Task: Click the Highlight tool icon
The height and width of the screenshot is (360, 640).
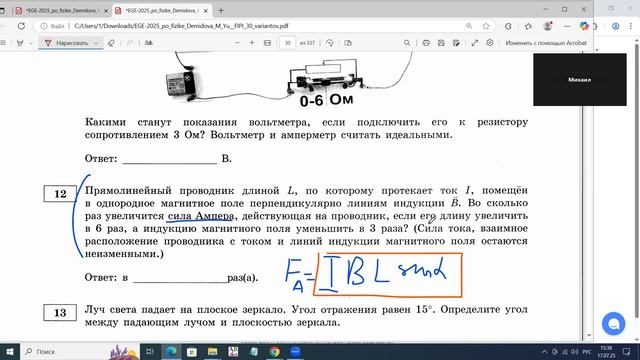Action: [20, 43]
